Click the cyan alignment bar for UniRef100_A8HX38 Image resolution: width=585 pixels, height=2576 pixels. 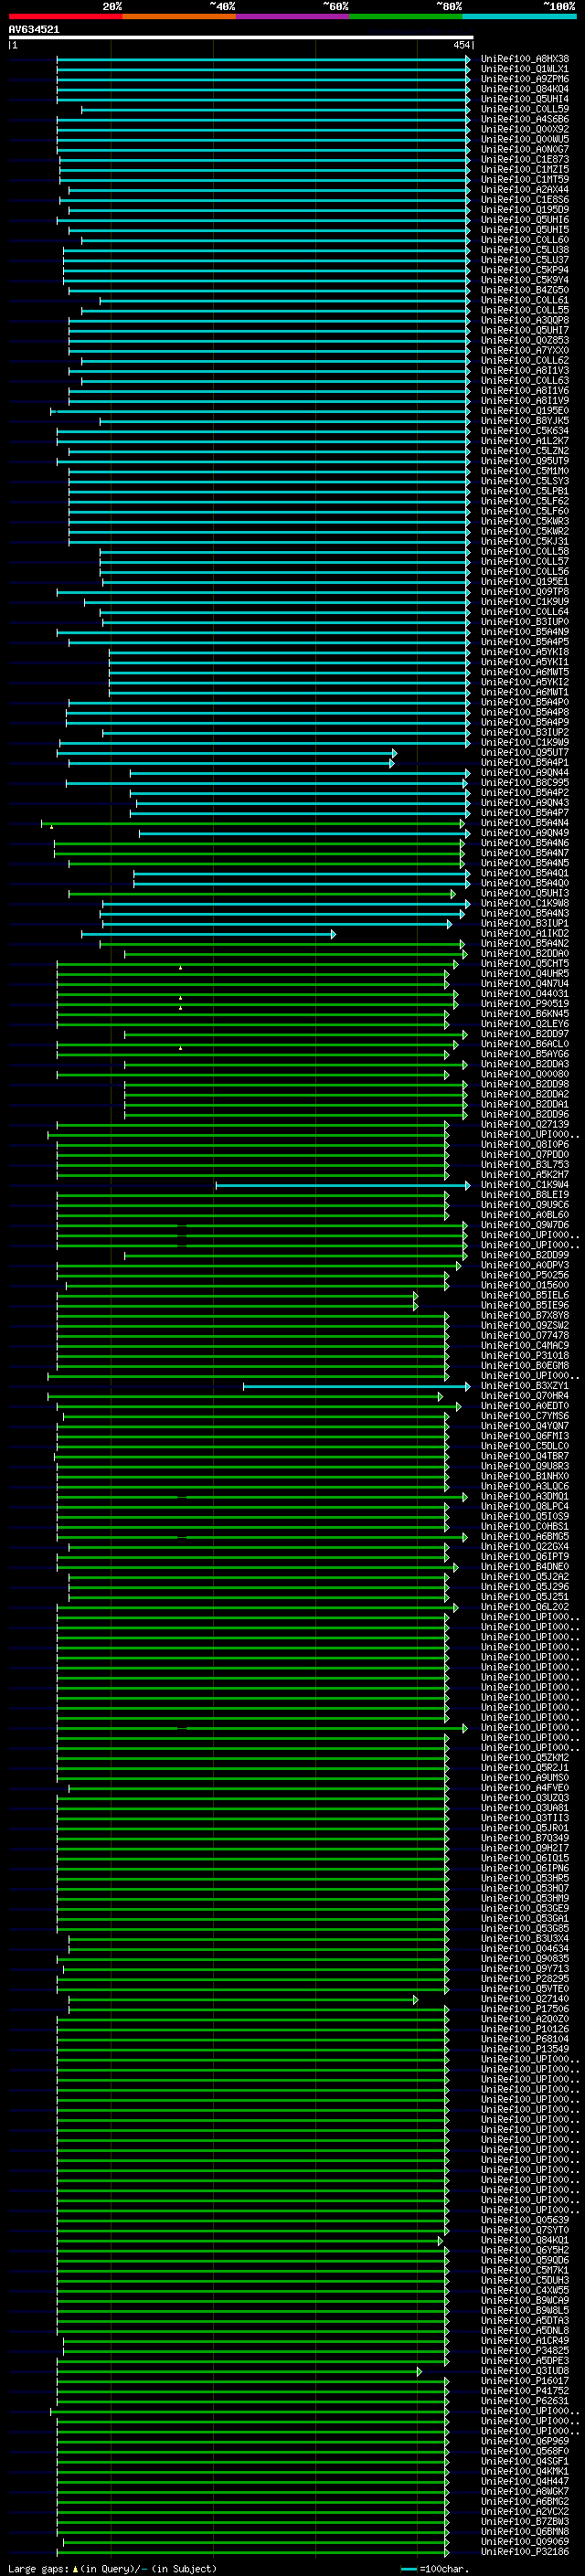(x=263, y=59)
